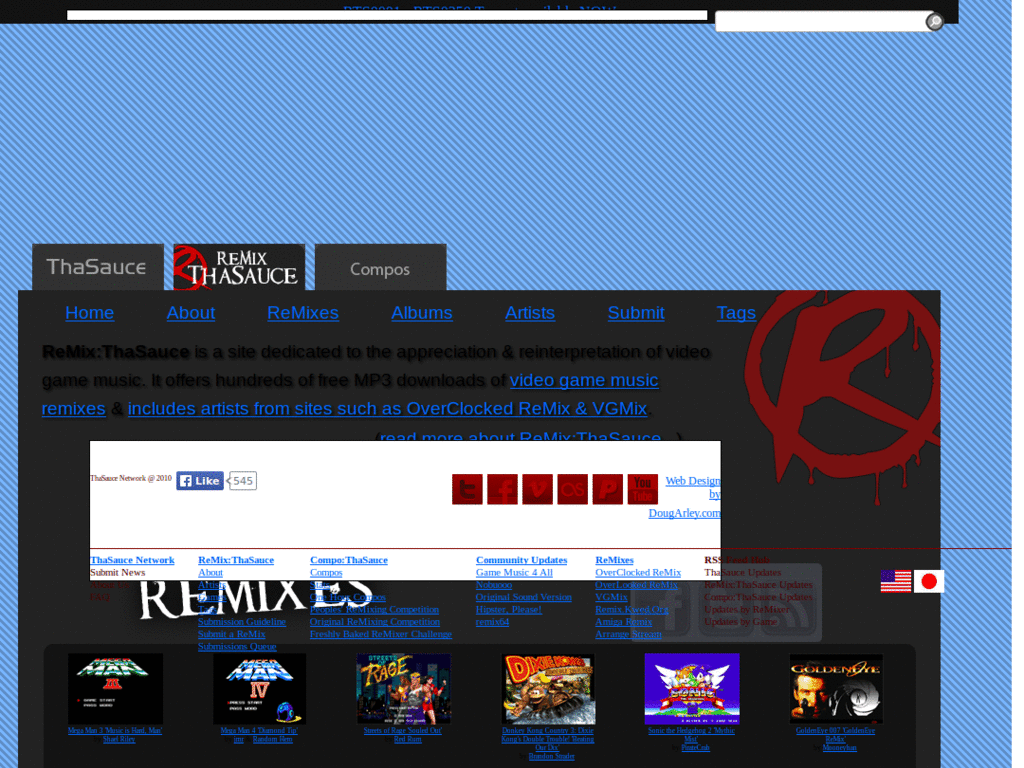1024x768 pixels.
Task: Open Original ReMixing Competition link
Action: (375, 622)
